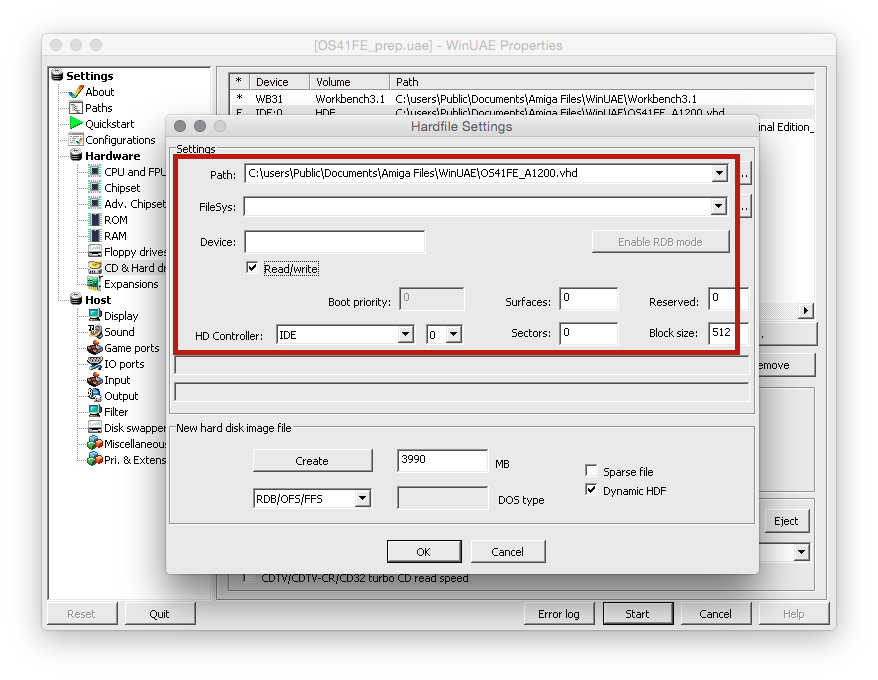Click the IO ports icon
878x680 pixels.
pyautogui.click(x=95, y=364)
